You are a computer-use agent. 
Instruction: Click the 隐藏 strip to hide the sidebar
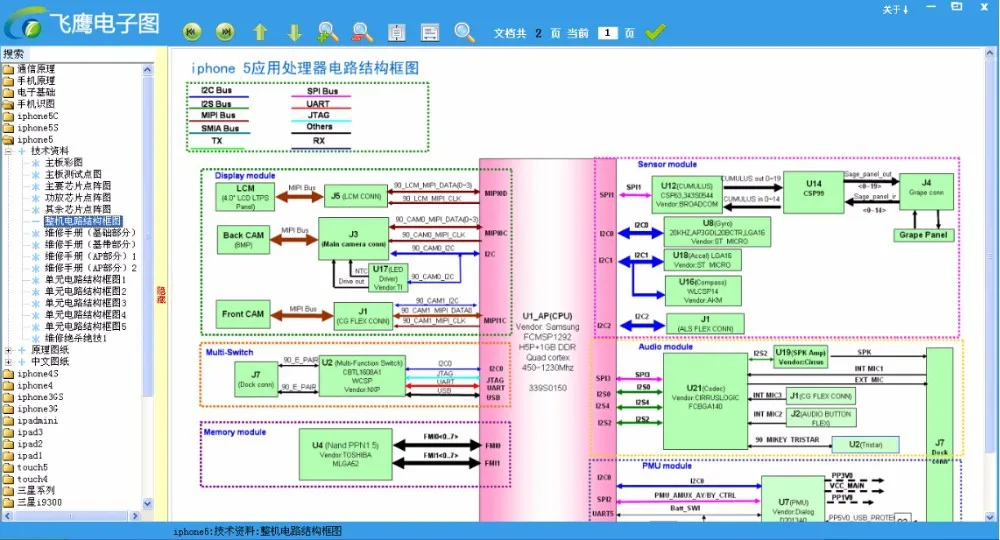tap(161, 295)
